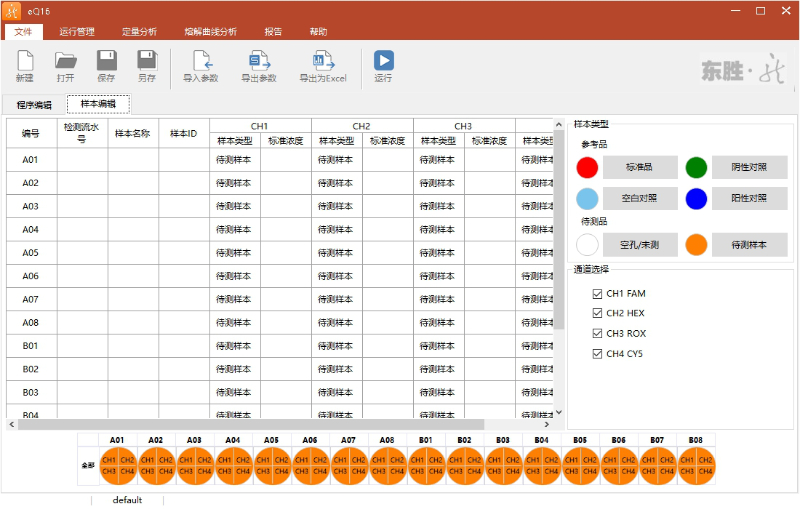Select the light blue 空白对照 color swatch
The height and width of the screenshot is (509, 800).
click(588, 198)
